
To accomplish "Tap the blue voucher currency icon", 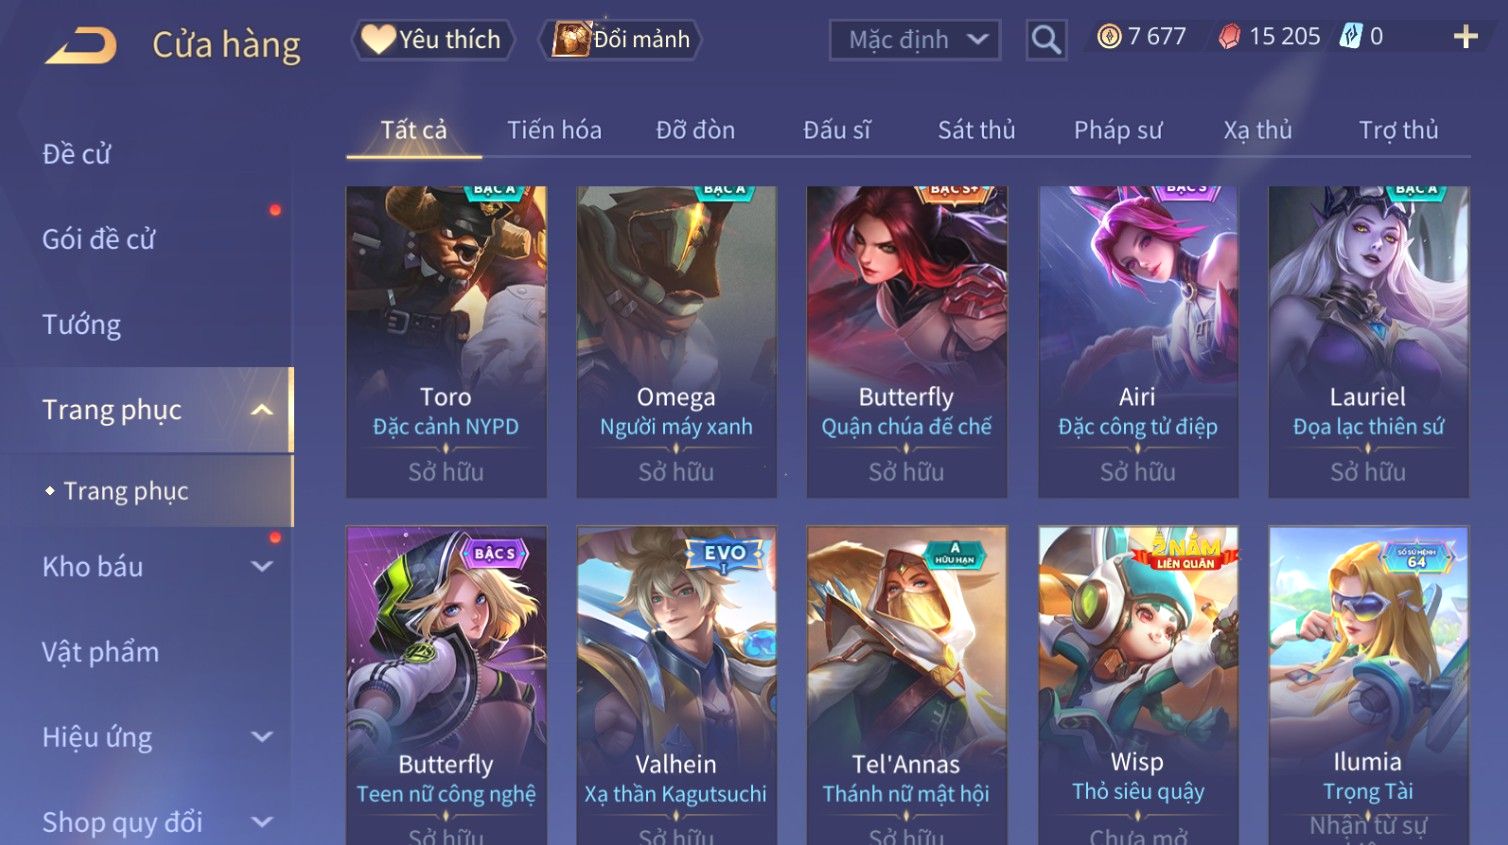I will pyautogui.click(x=1351, y=37).
